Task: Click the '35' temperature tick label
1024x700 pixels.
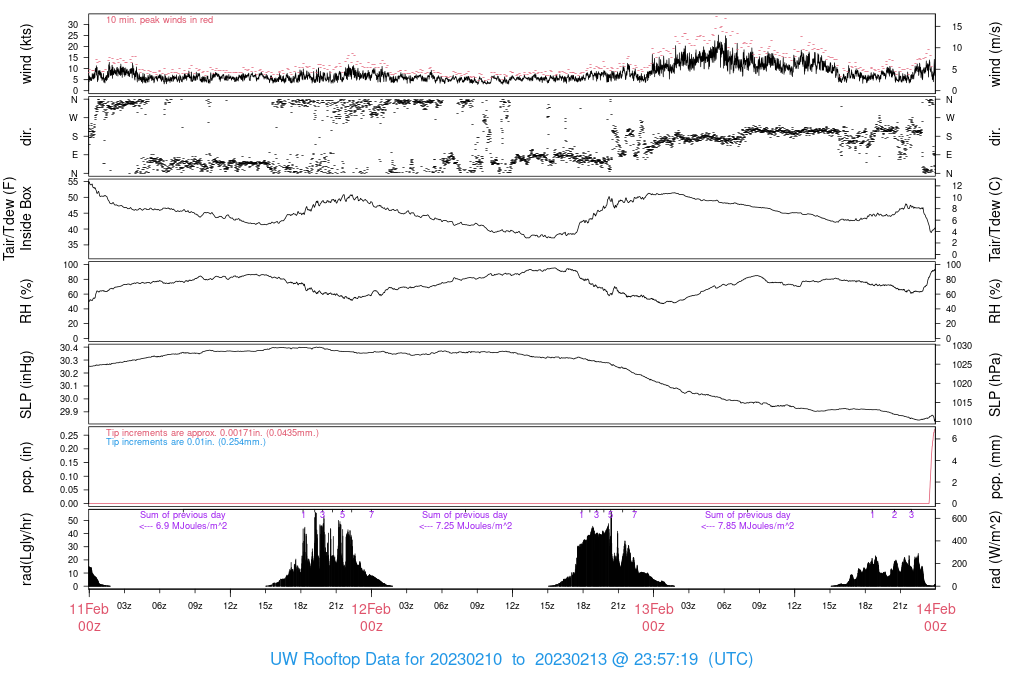Action: (x=73, y=245)
